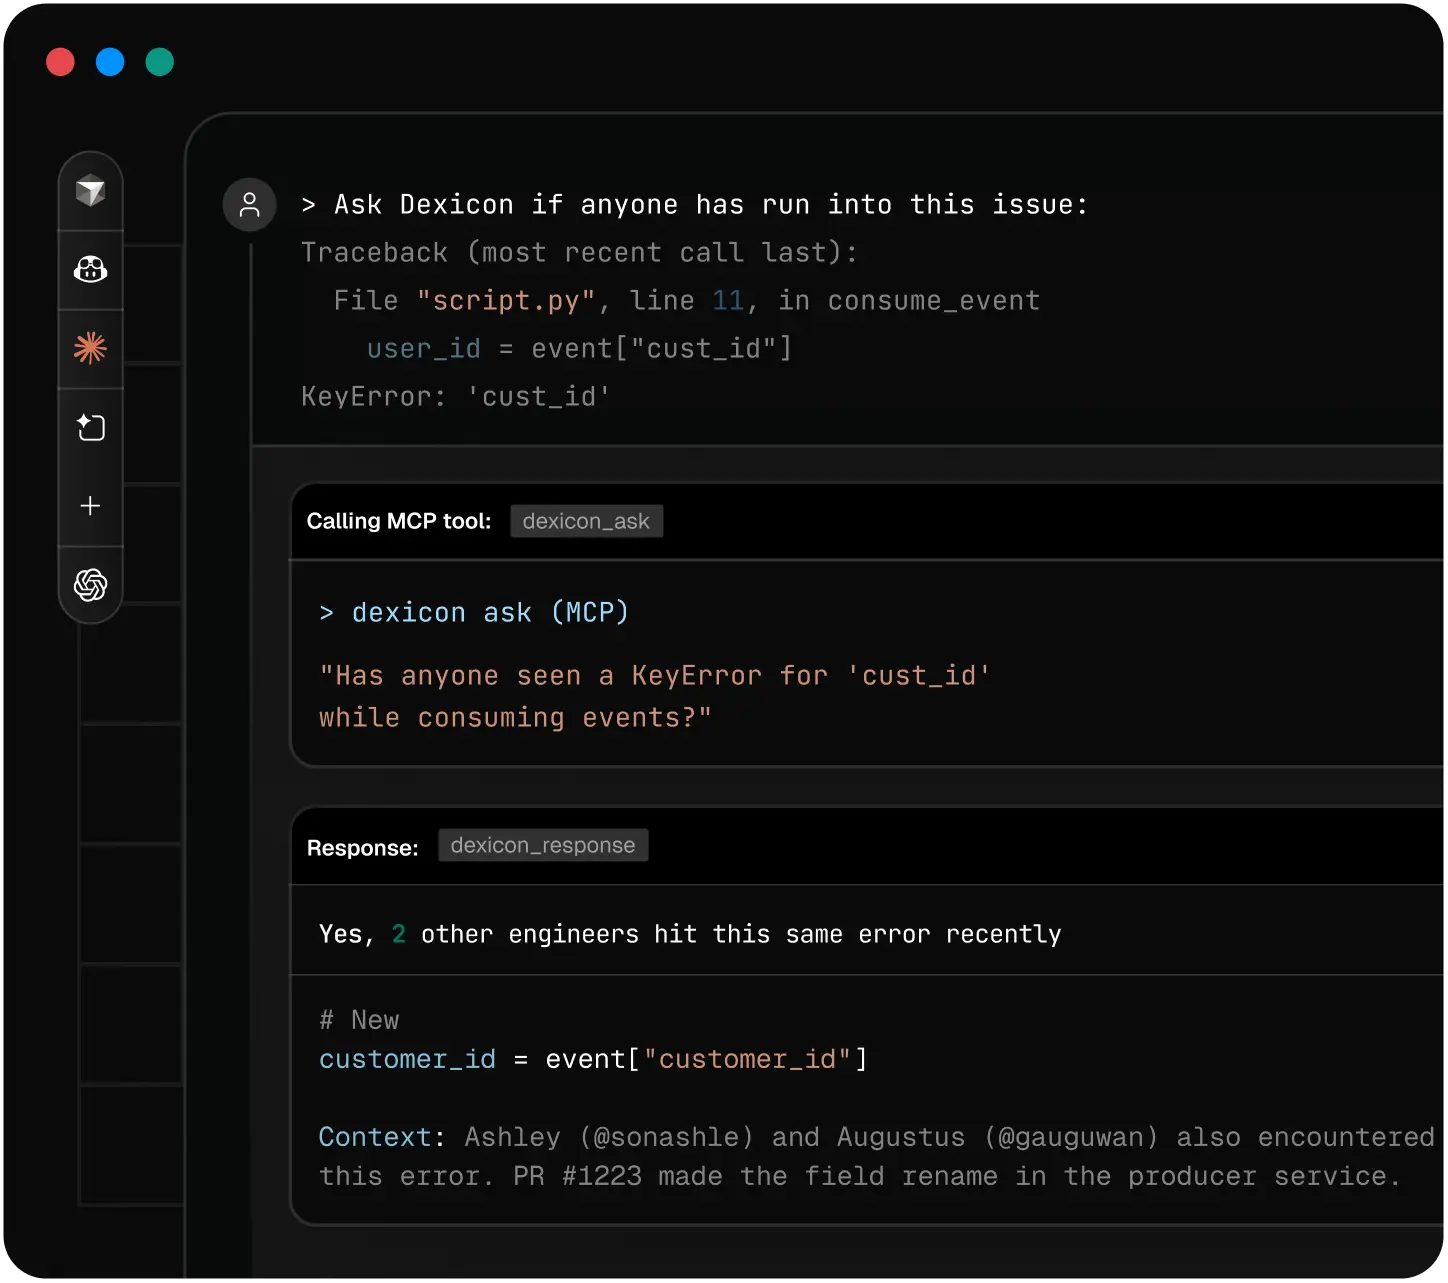1448x1283 pixels.
Task: Click the green window dot
Action: tap(160, 62)
